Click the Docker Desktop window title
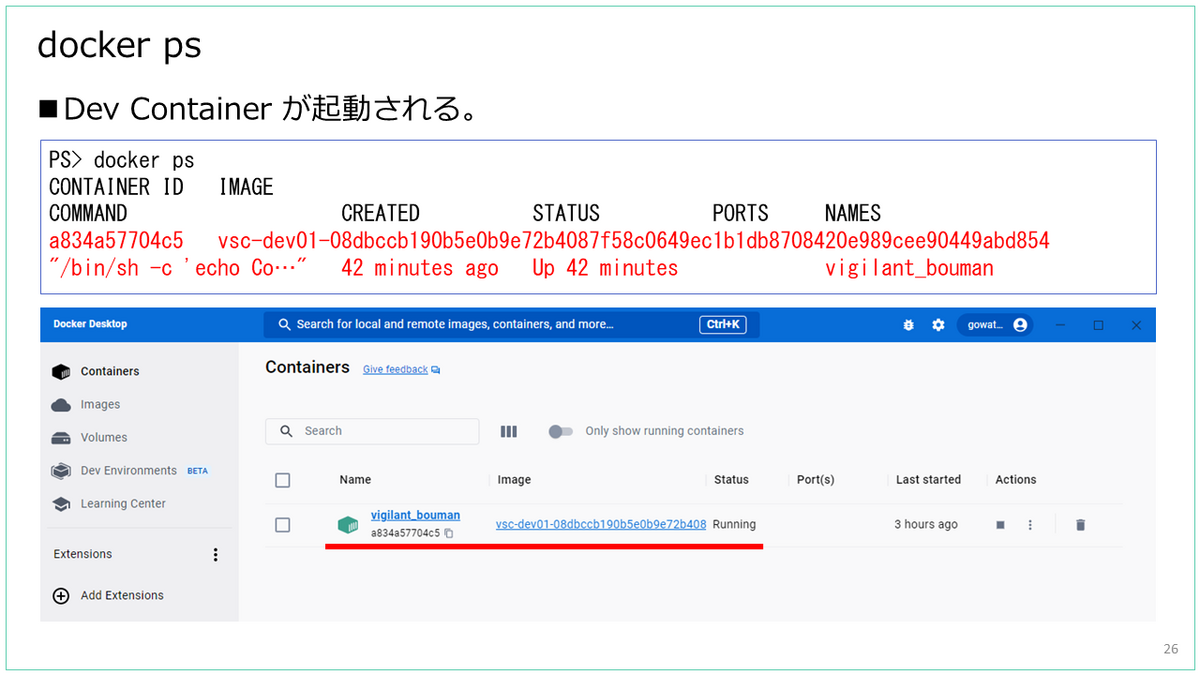 [x=90, y=324]
